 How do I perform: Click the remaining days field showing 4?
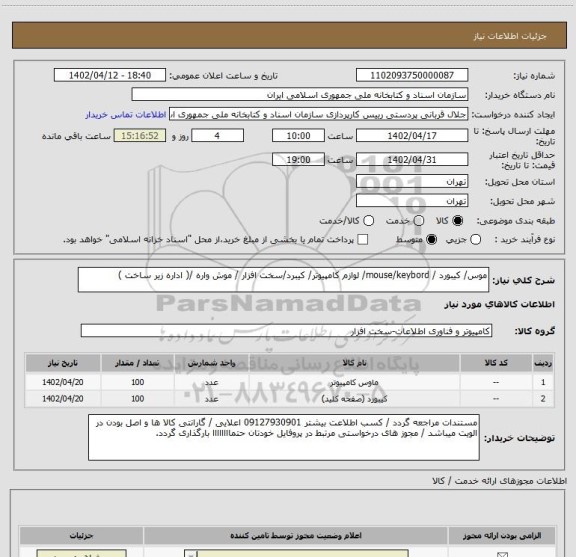click(x=217, y=136)
